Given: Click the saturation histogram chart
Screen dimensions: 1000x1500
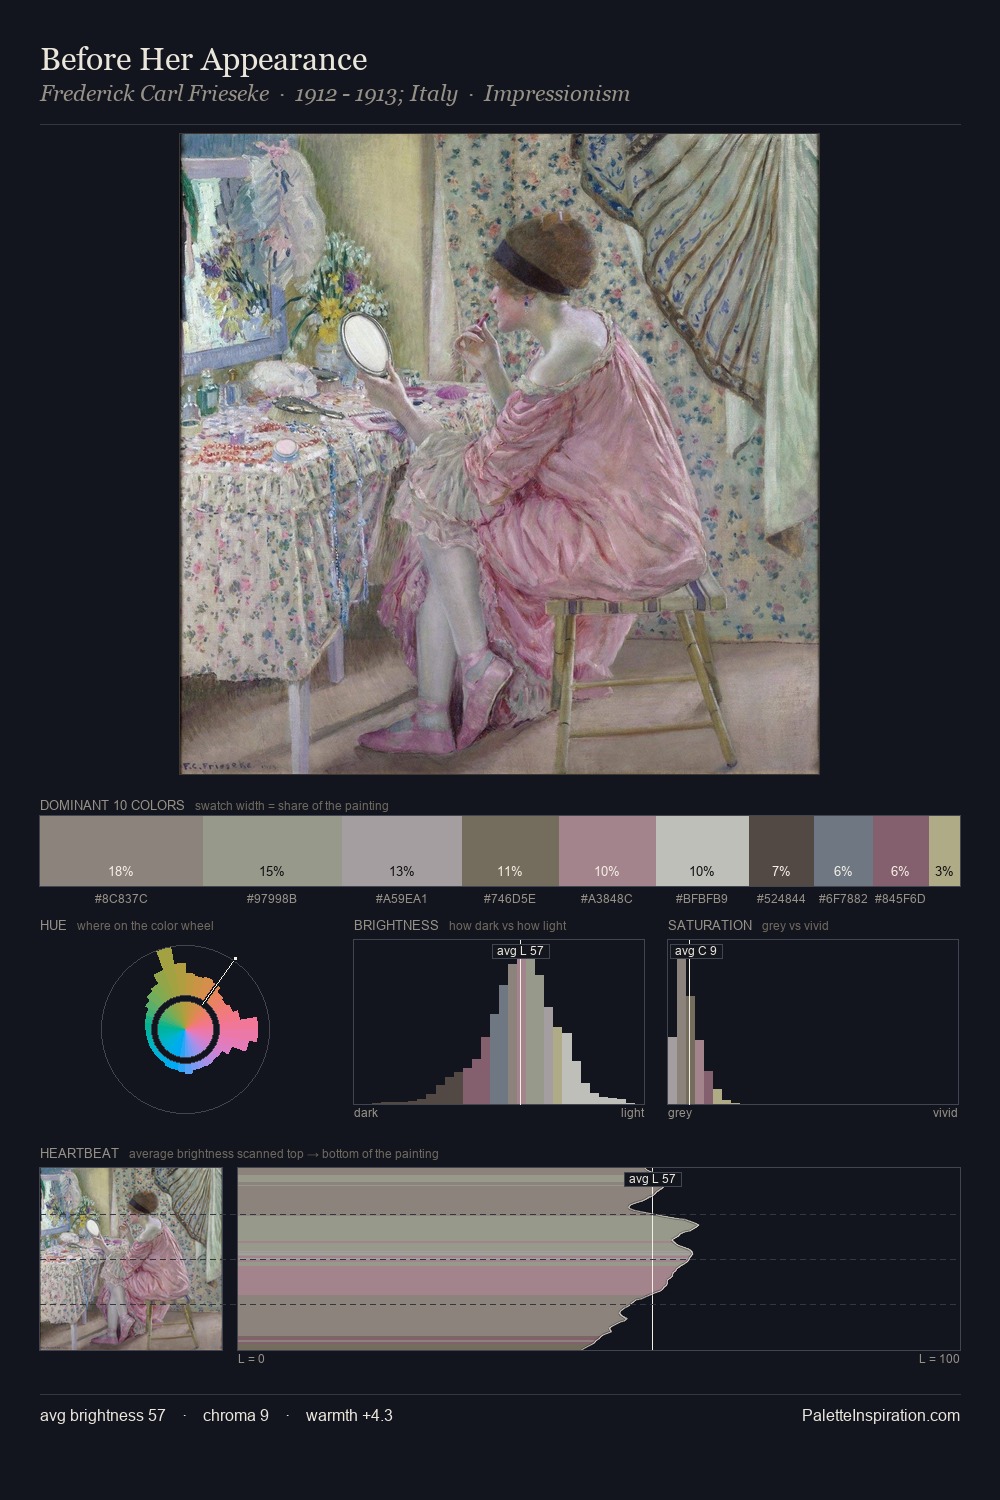Looking at the screenshot, I should tap(813, 1022).
